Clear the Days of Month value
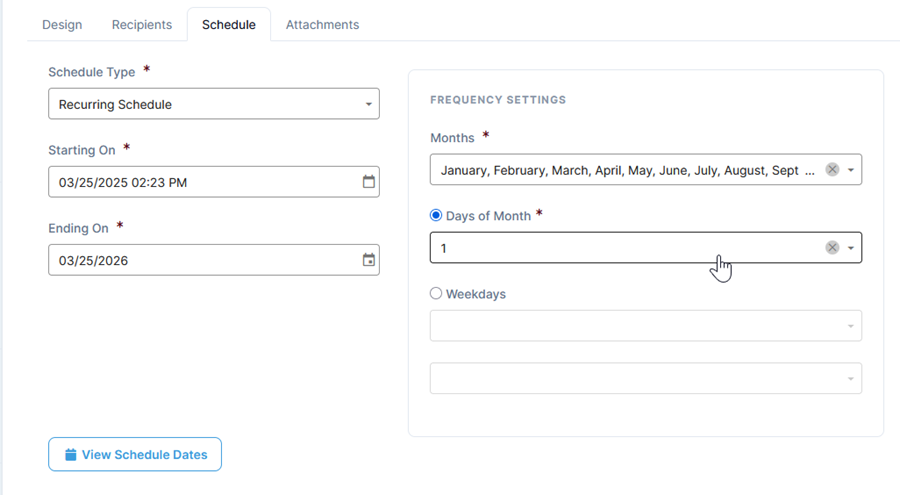Screen dimensions: 900x495 (832, 248)
